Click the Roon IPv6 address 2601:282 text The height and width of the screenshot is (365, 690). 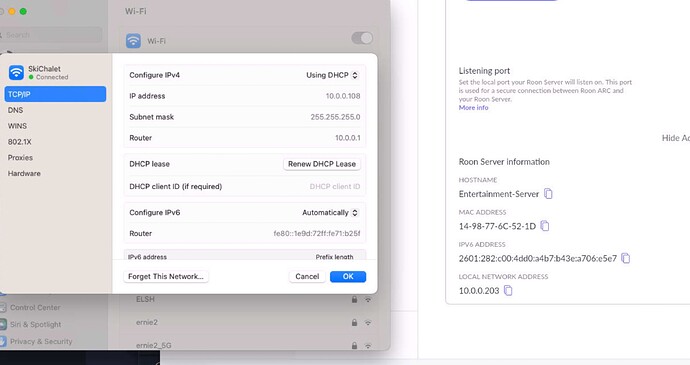pos(538,258)
